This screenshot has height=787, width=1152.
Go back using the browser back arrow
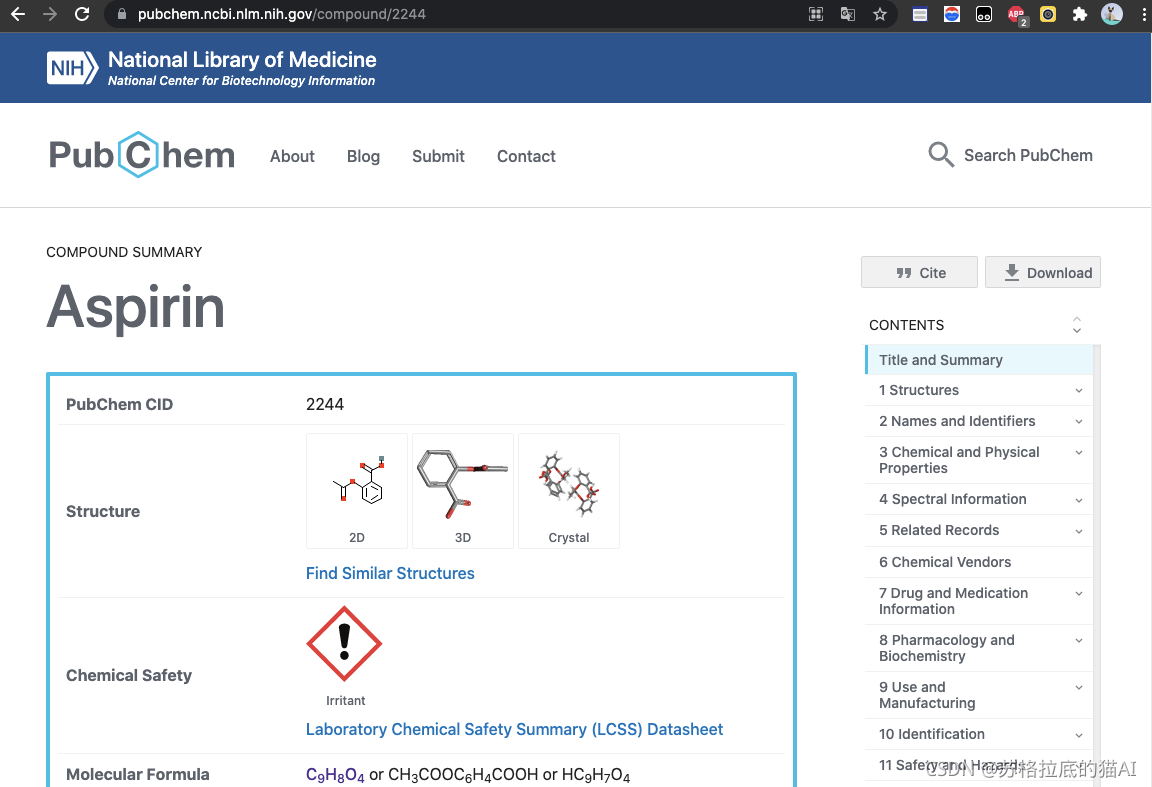[x=18, y=14]
